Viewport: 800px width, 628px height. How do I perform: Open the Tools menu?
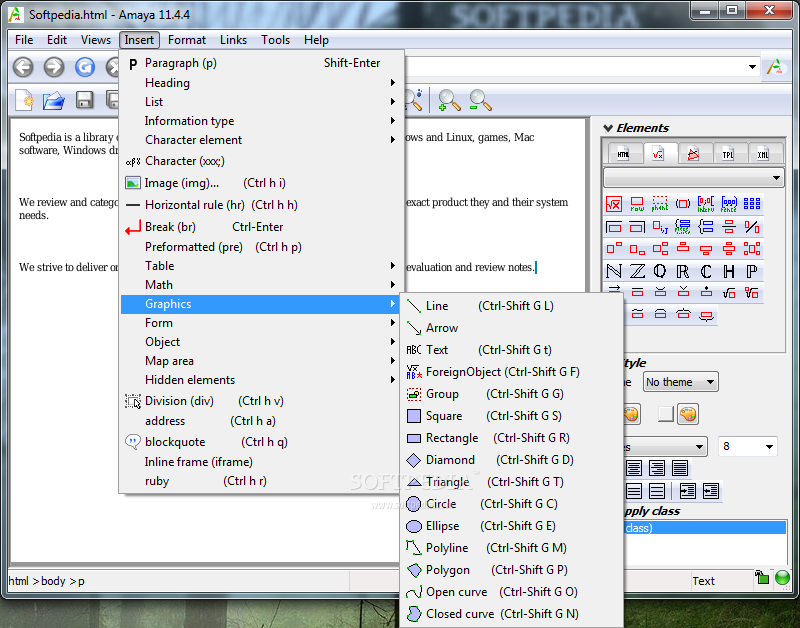(x=276, y=40)
